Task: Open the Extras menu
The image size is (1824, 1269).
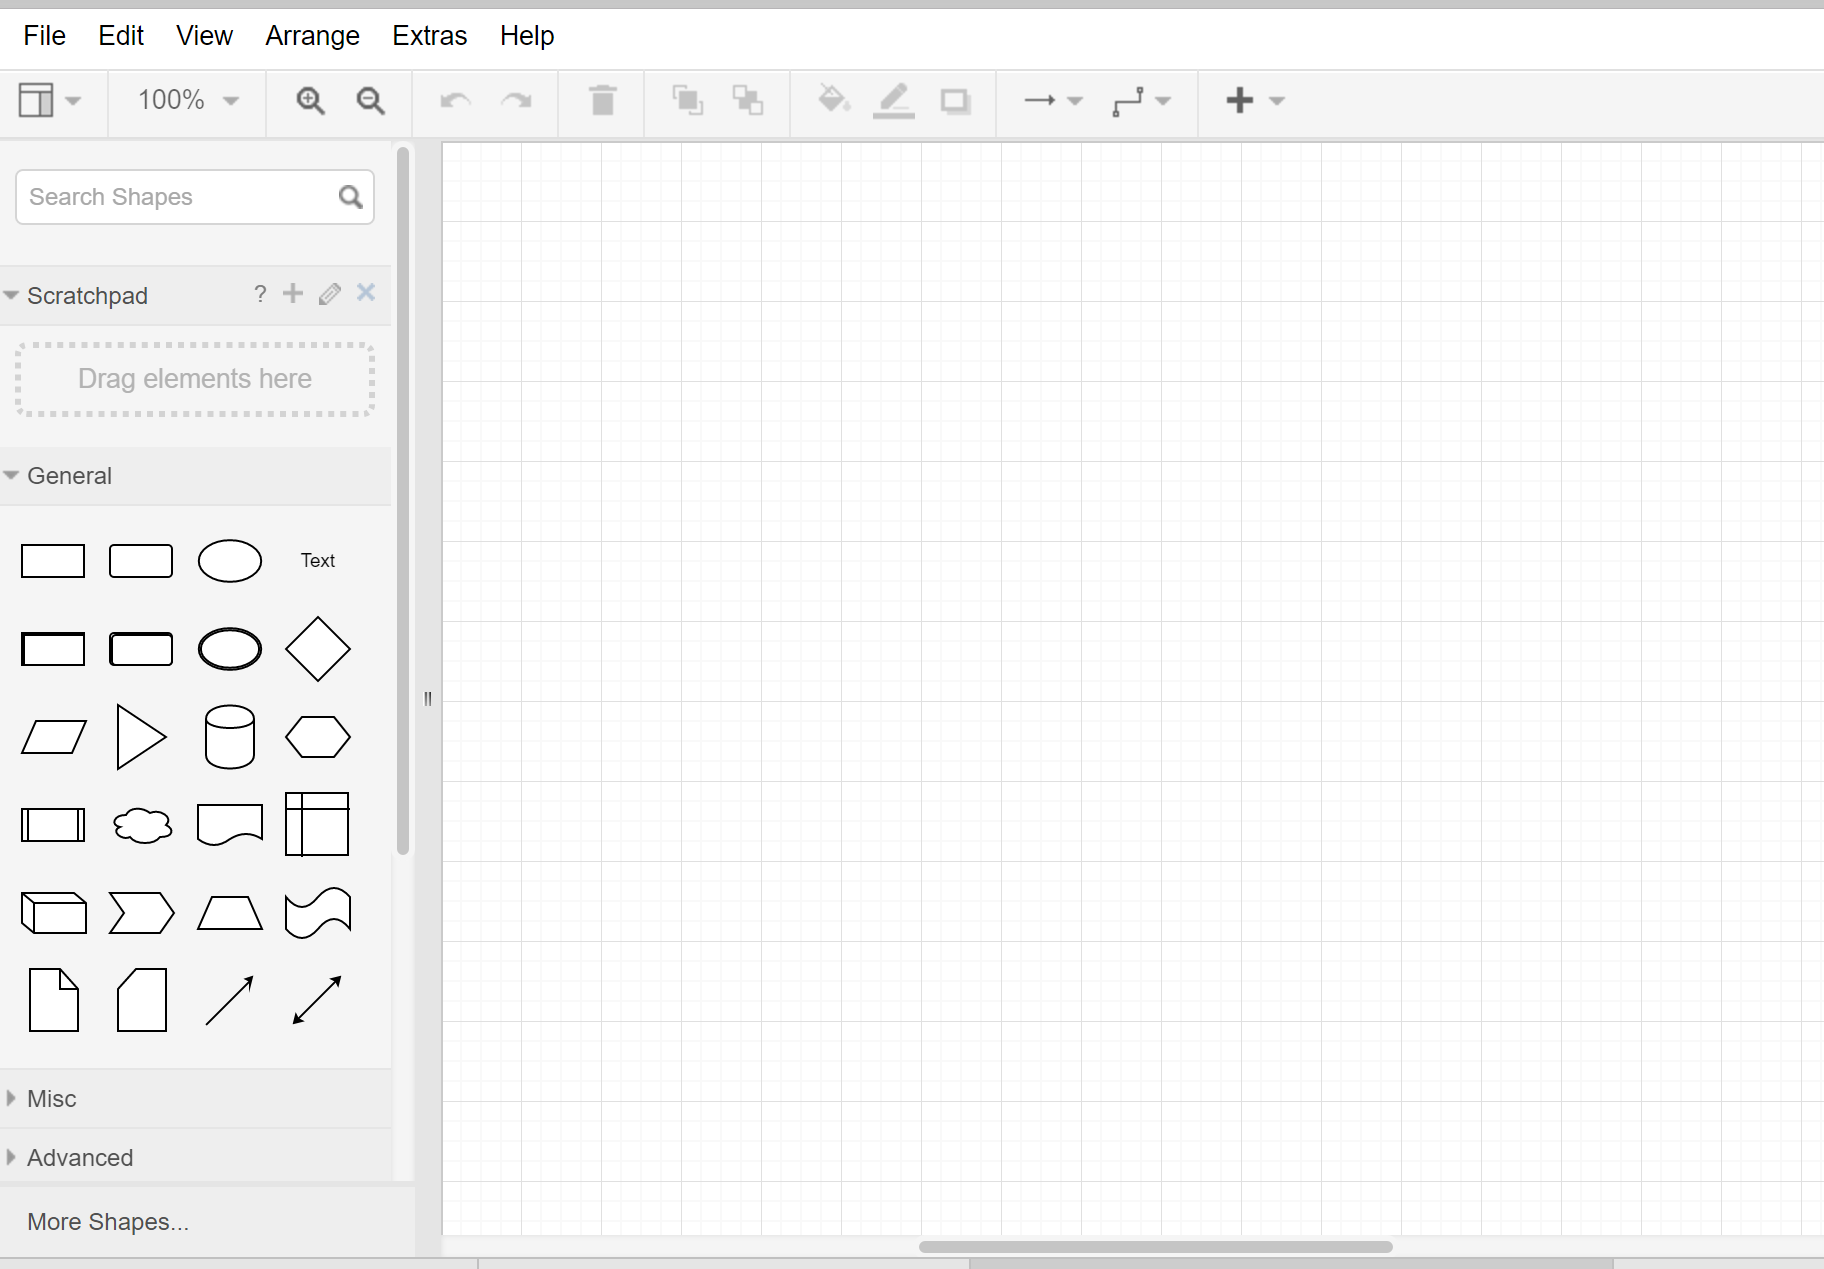Action: tap(429, 36)
